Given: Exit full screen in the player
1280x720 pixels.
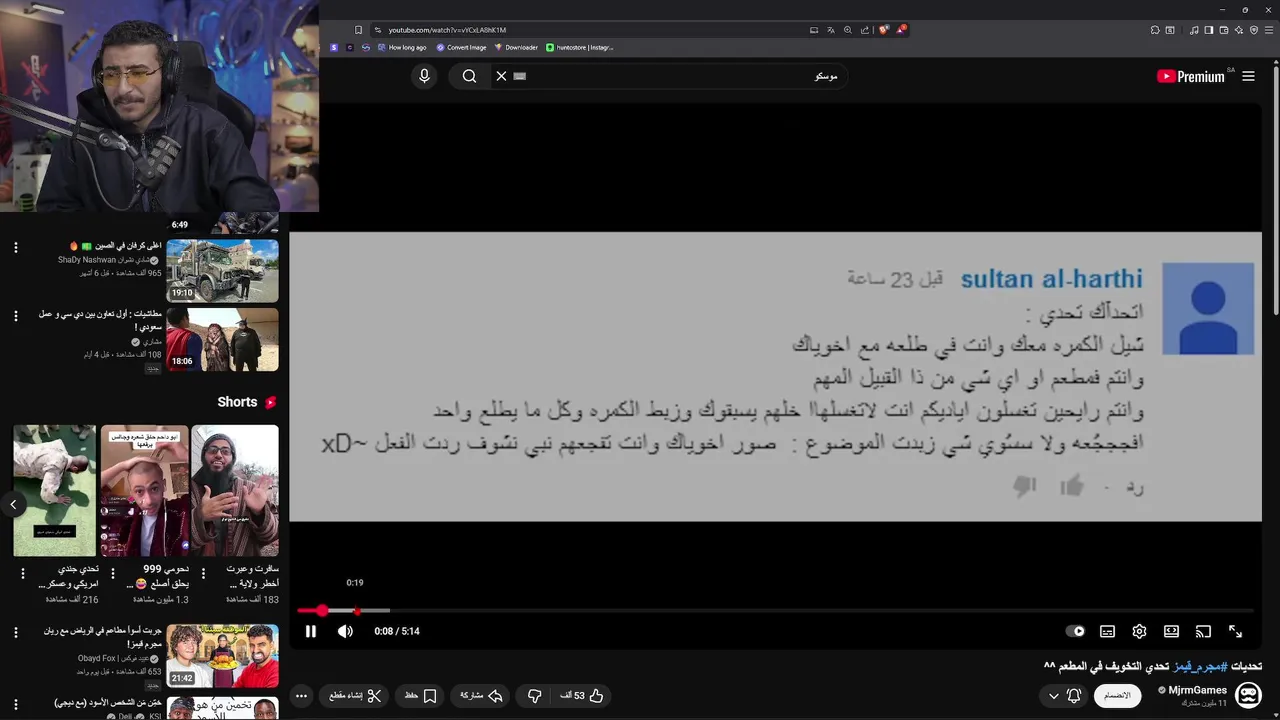Looking at the screenshot, I should click(1235, 631).
